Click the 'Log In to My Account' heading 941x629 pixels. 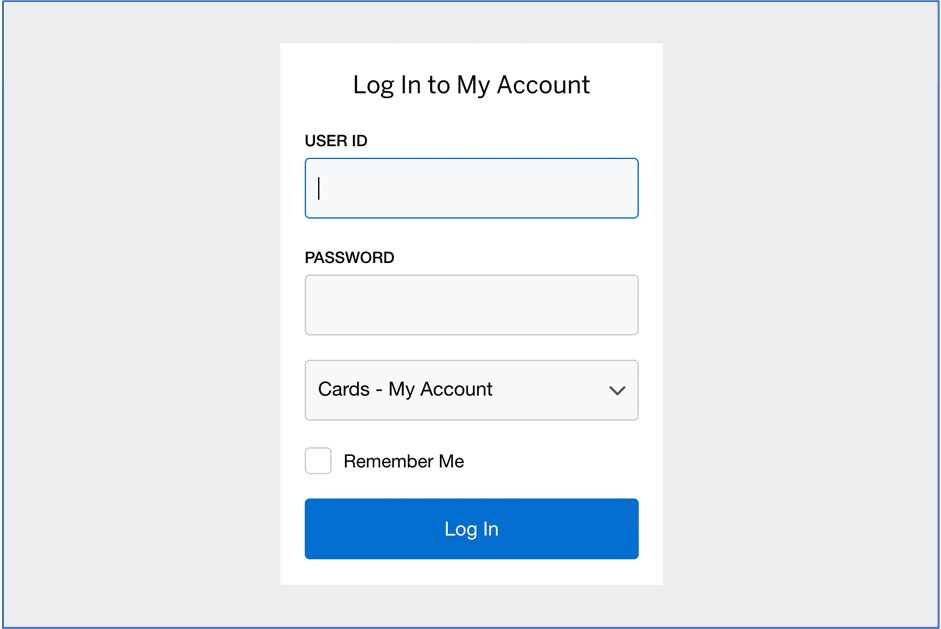click(x=471, y=85)
